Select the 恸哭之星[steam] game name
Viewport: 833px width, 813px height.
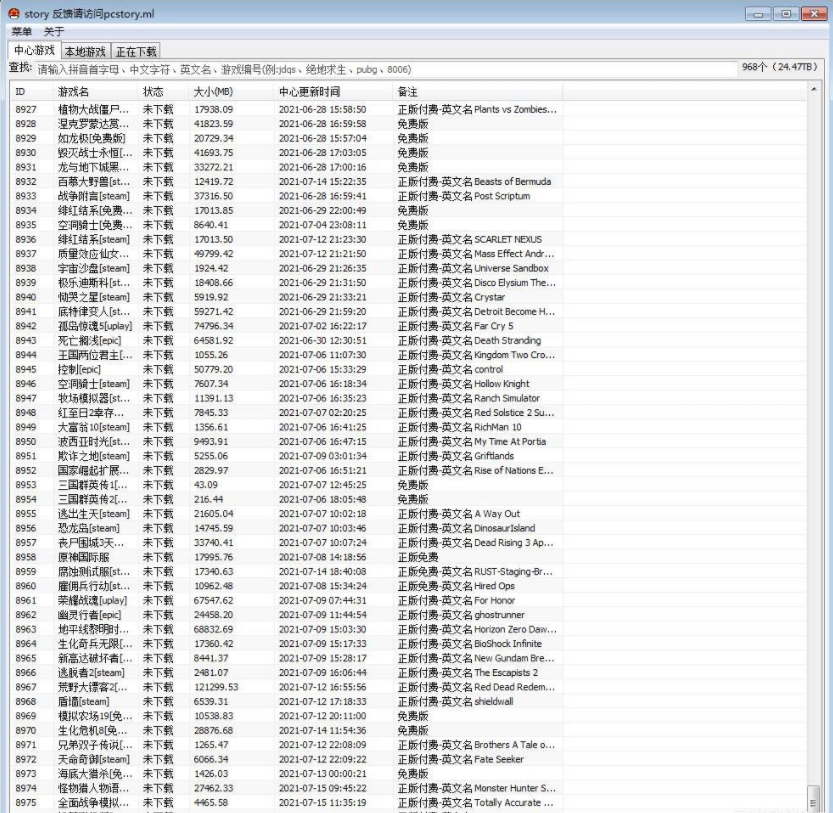click(x=94, y=297)
